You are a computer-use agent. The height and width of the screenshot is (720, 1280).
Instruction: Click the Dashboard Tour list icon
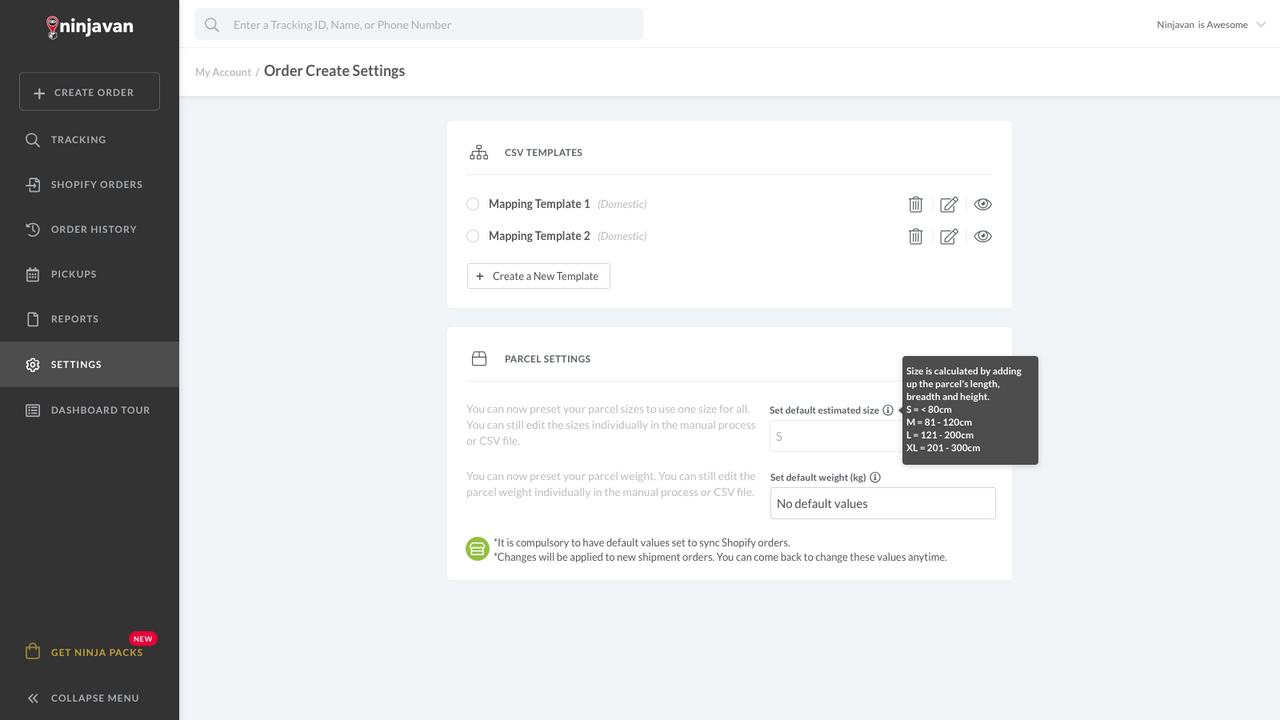(33, 410)
